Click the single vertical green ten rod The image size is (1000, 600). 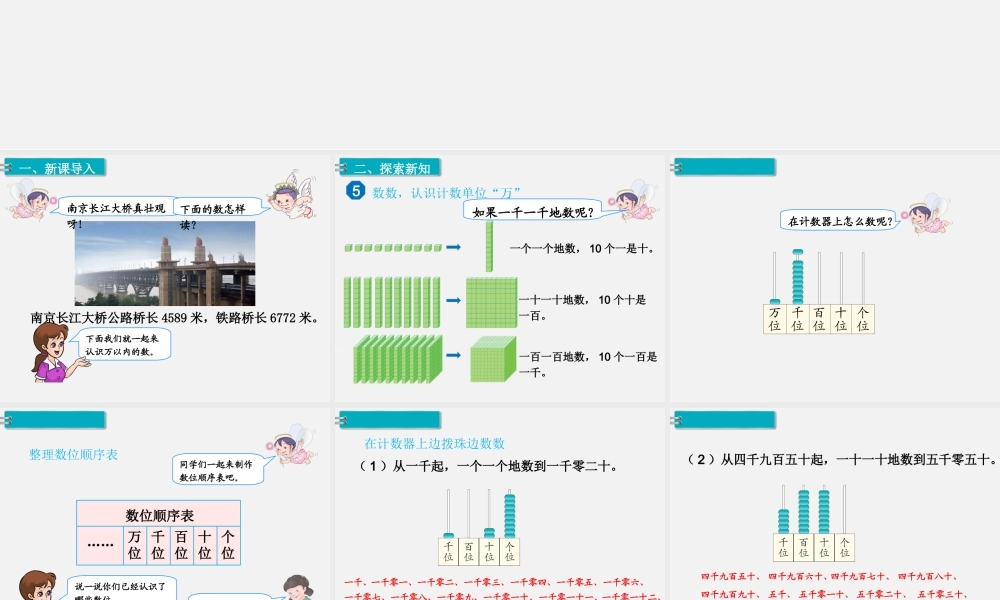point(489,247)
